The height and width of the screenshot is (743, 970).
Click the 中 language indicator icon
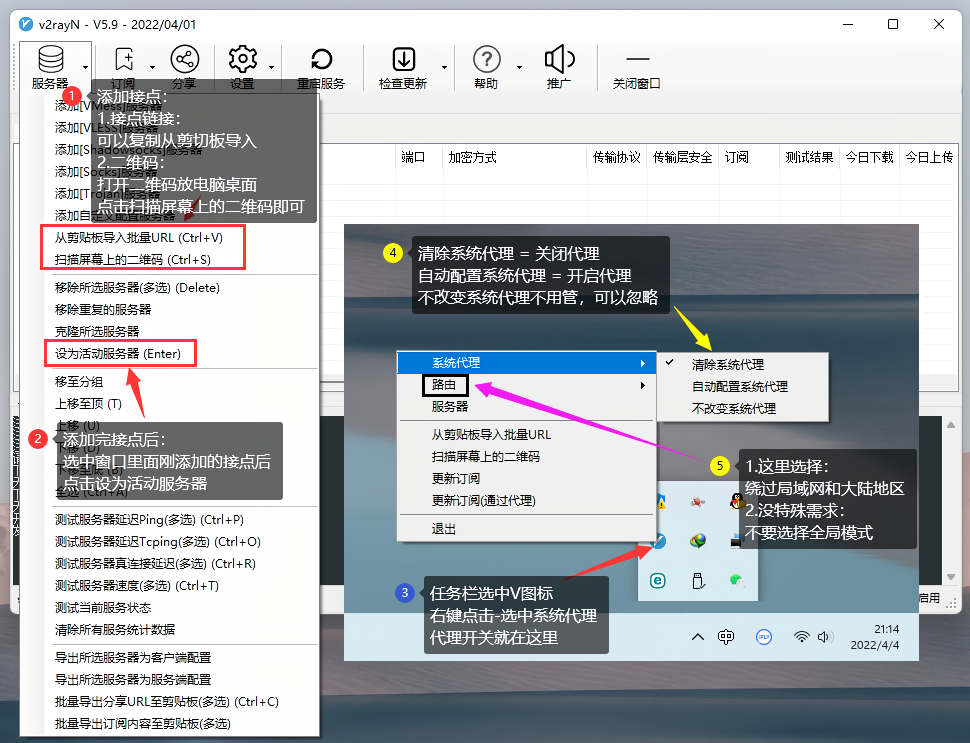pos(726,637)
